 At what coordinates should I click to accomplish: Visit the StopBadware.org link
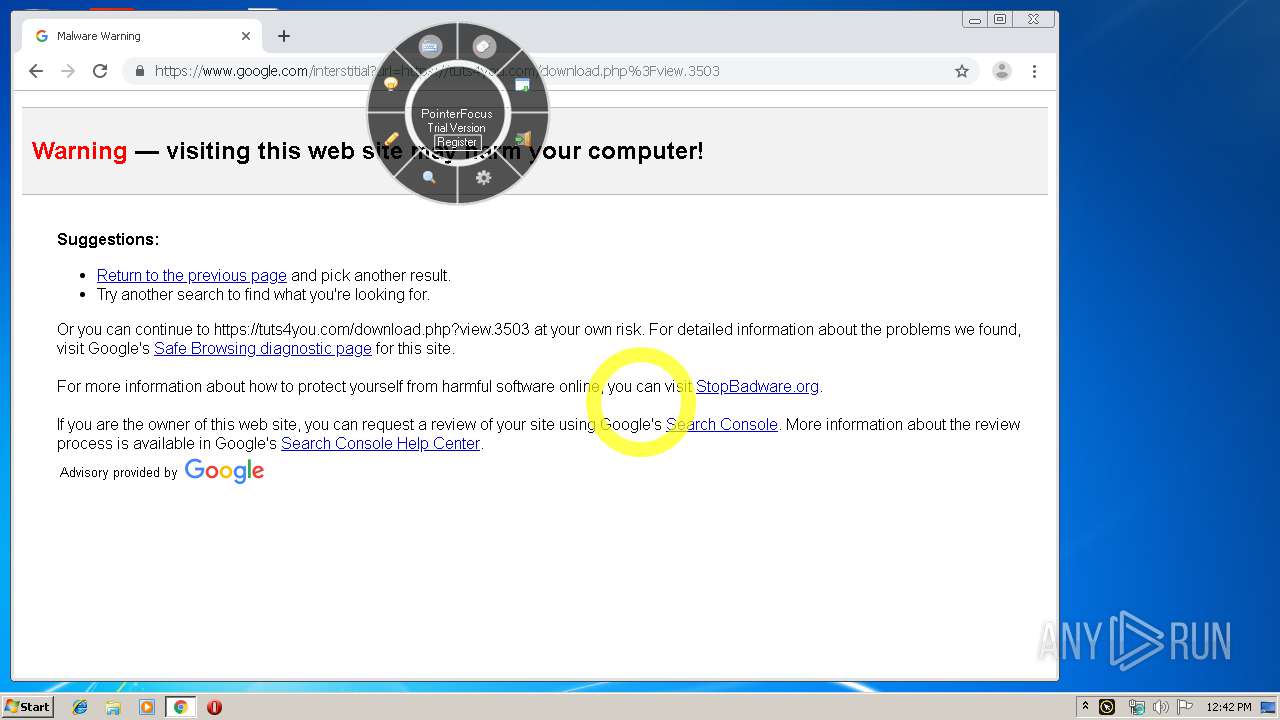tap(757, 386)
